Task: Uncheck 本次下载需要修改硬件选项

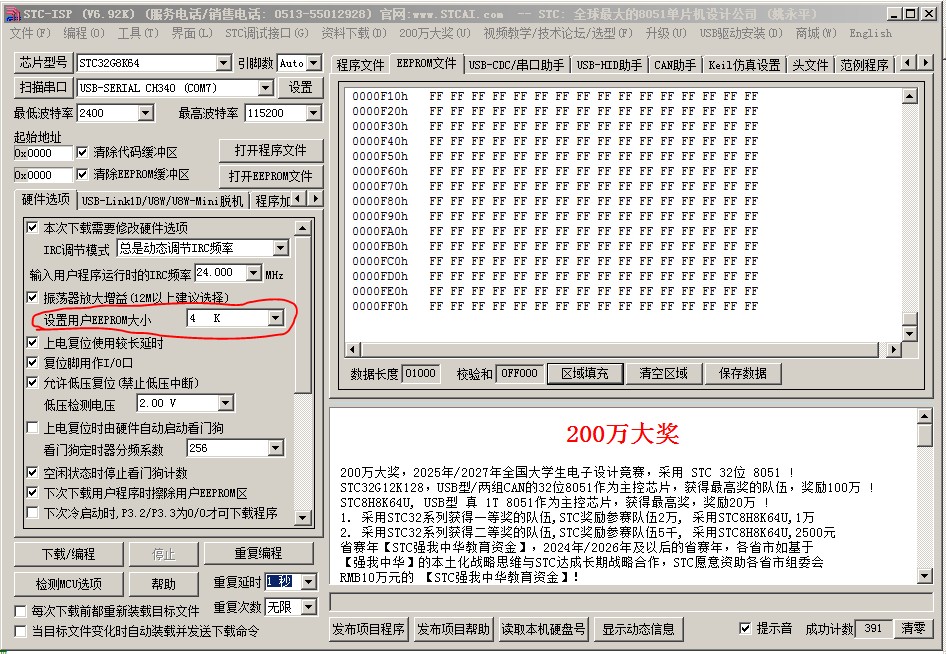Action: tap(33, 227)
